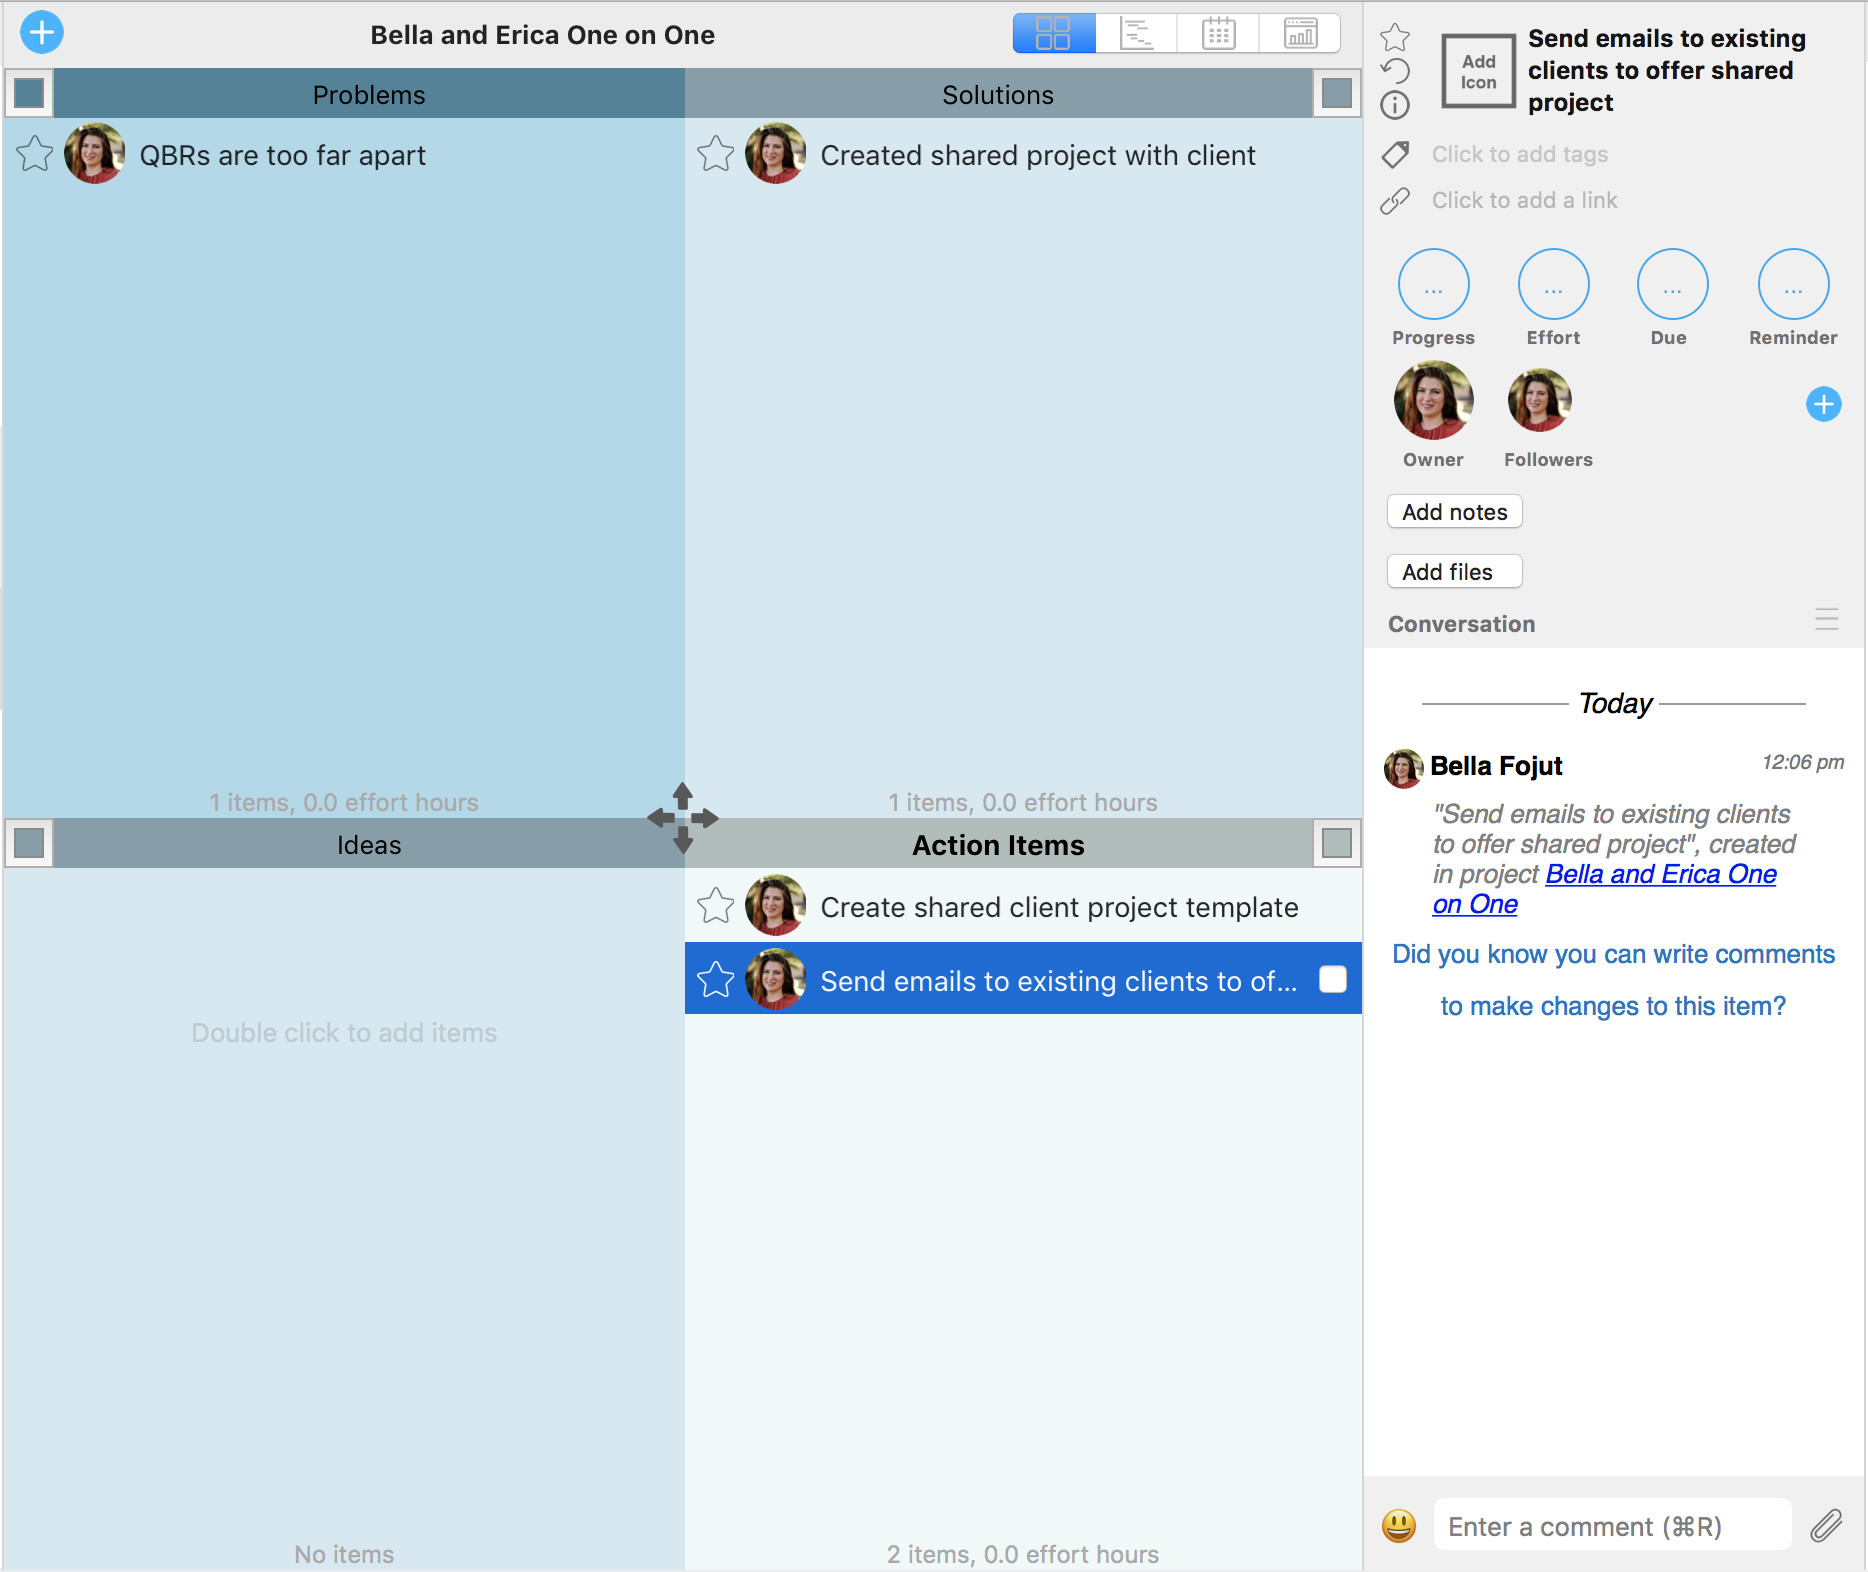Click the Enter a comment field
Viewport: 1868px width, 1572px height.
click(1612, 1526)
